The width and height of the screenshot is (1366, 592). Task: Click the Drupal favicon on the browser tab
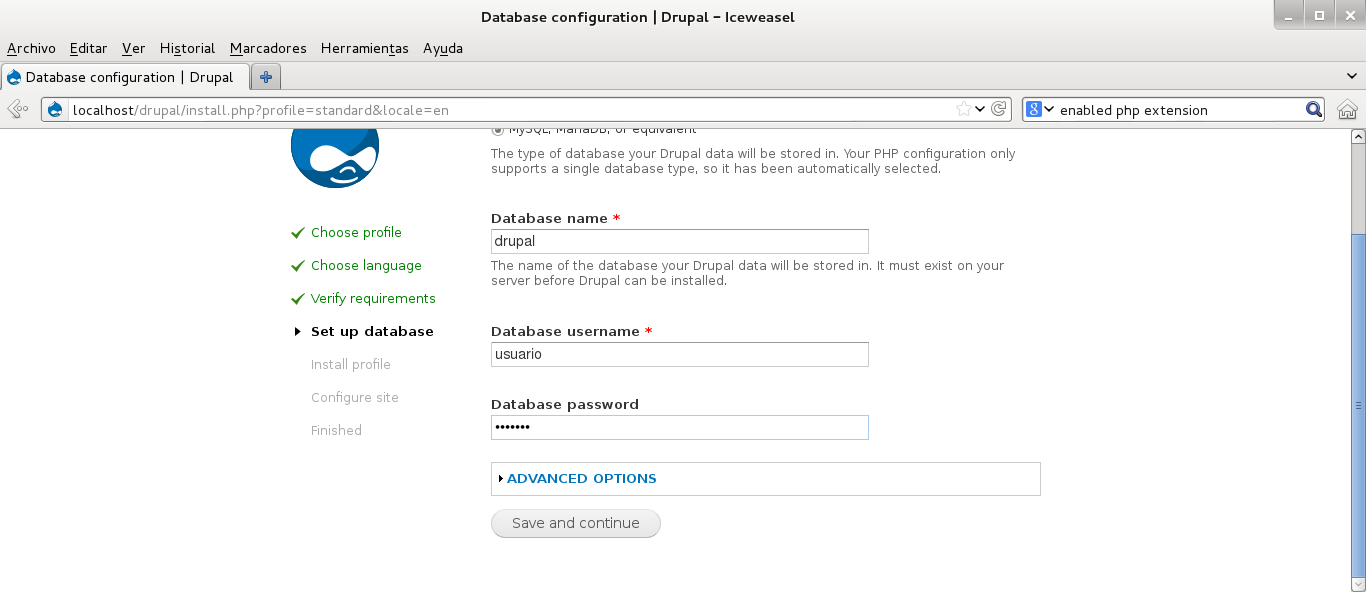(x=14, y=76)
